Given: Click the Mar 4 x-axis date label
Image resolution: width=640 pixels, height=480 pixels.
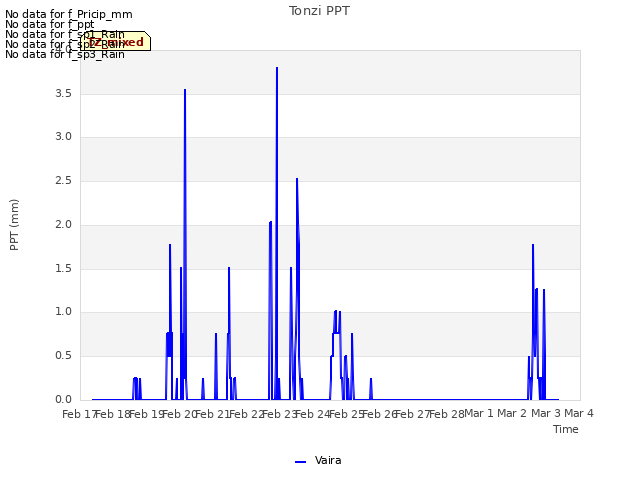Looking at the screenshot, I should click(x=579, y=413).
